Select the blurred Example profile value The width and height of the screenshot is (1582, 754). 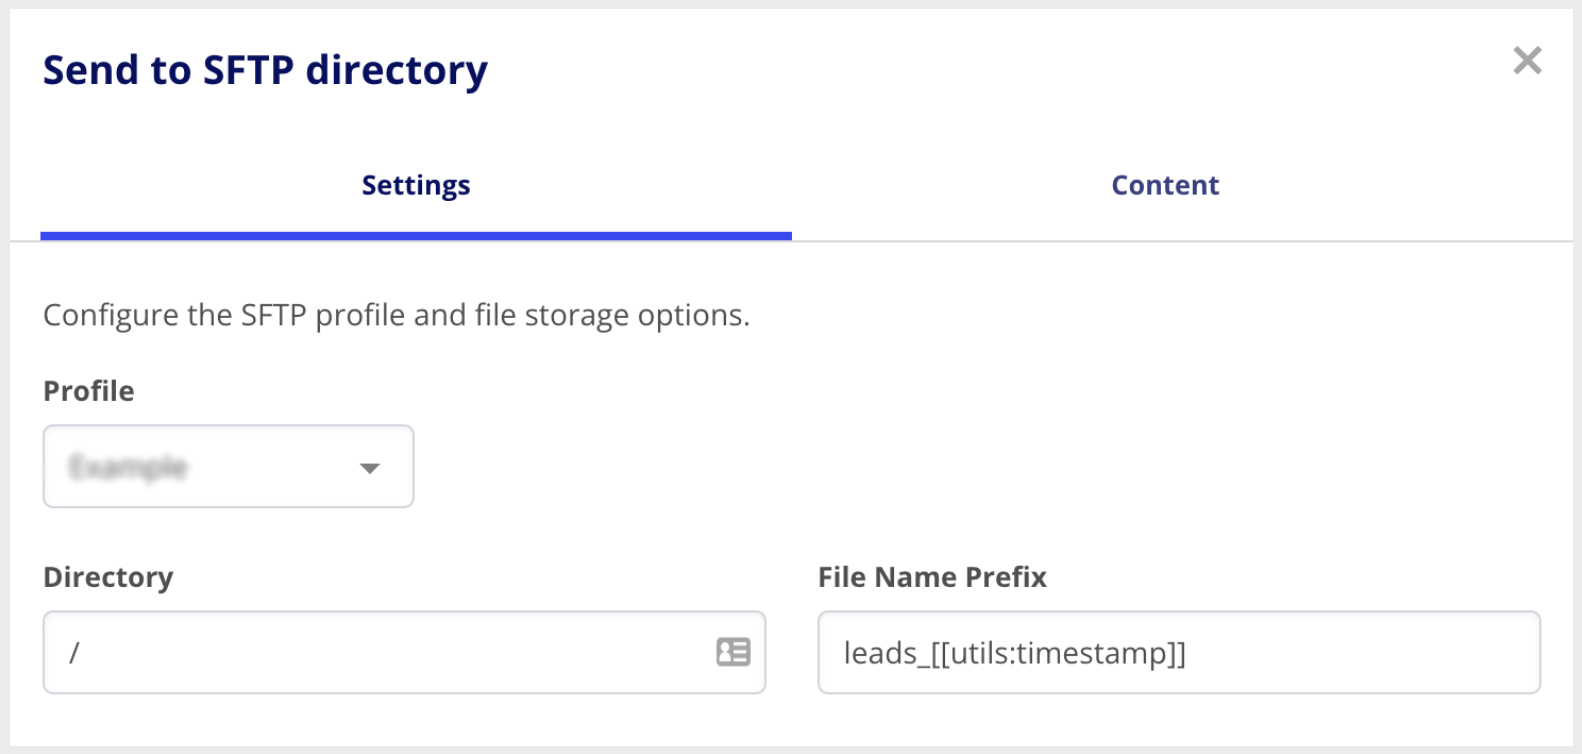[128, 467]
